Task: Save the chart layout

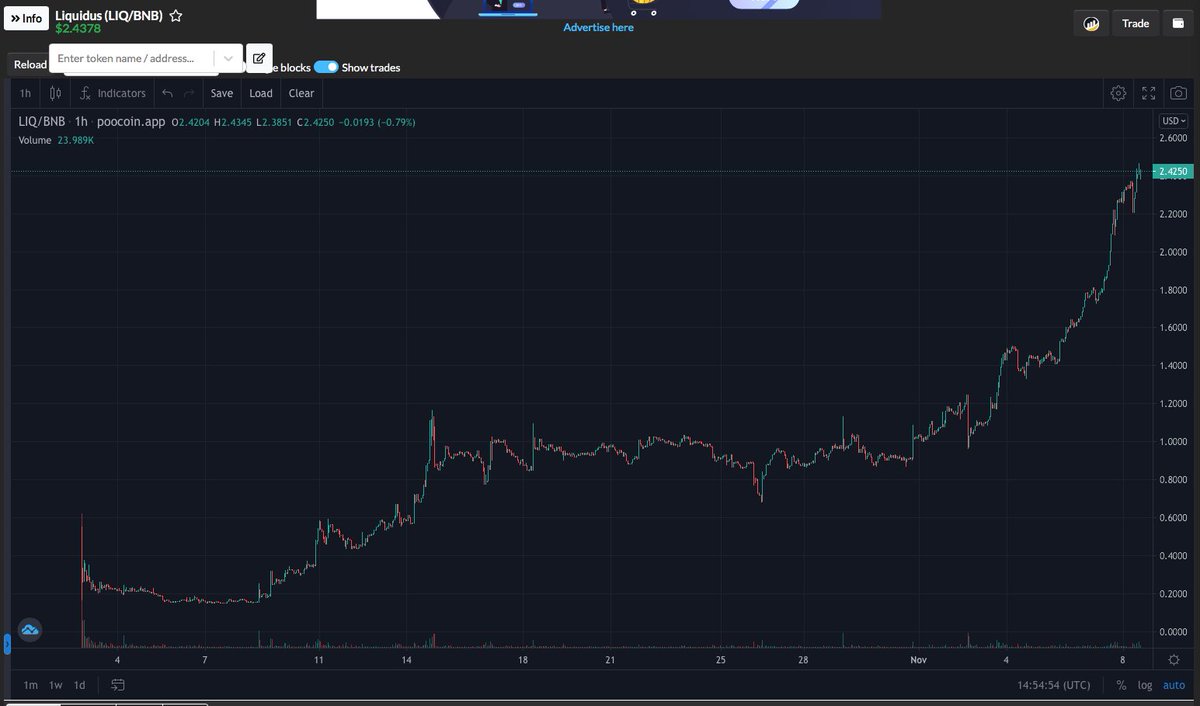Action: click(x=222, y=93)
